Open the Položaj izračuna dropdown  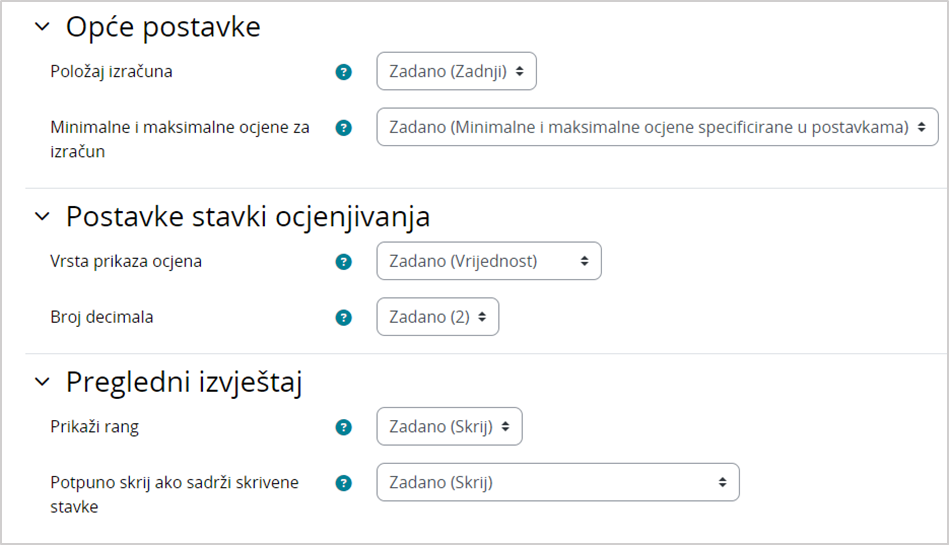click(456, 72)
